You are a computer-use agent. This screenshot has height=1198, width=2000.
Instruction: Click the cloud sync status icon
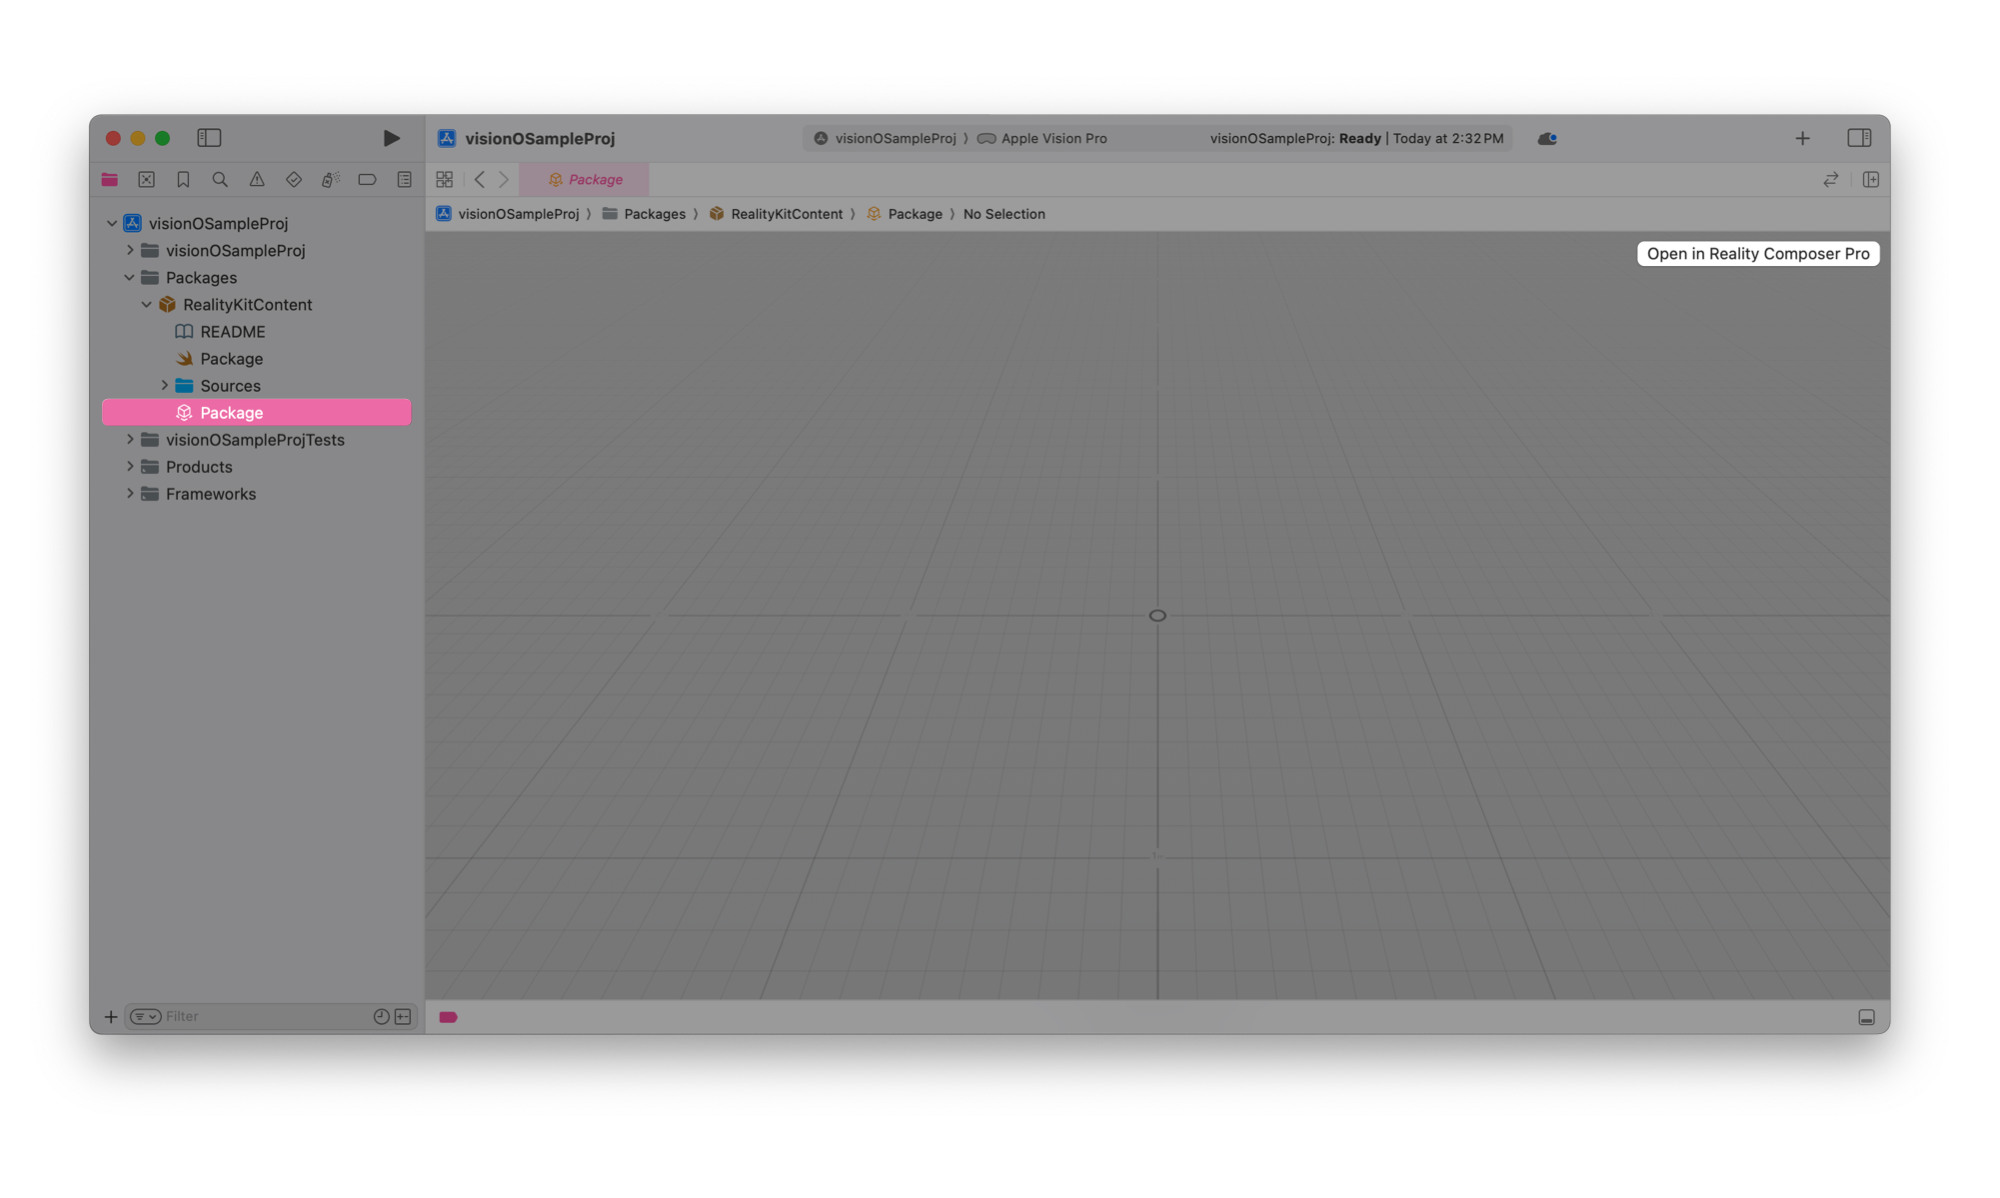1546,138
